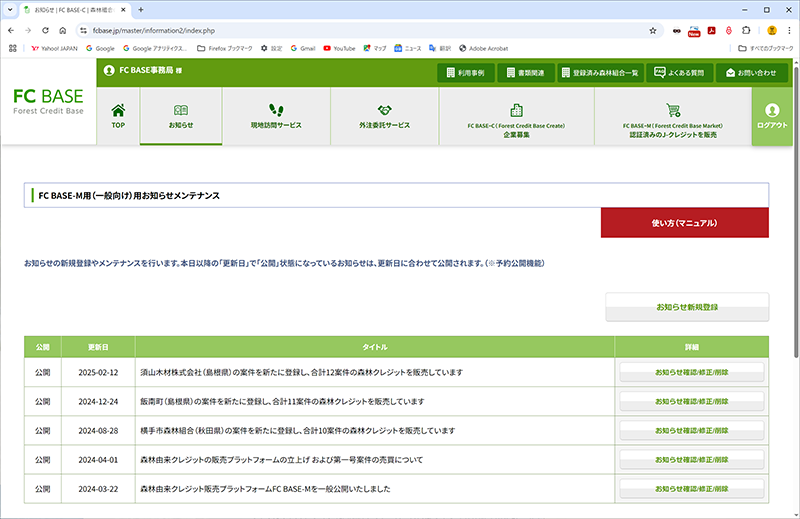Image resolution: width=800 pixels, height=519 pixels.
Task: Open 書類関連 in the top bar
Action: coord(525,73)
